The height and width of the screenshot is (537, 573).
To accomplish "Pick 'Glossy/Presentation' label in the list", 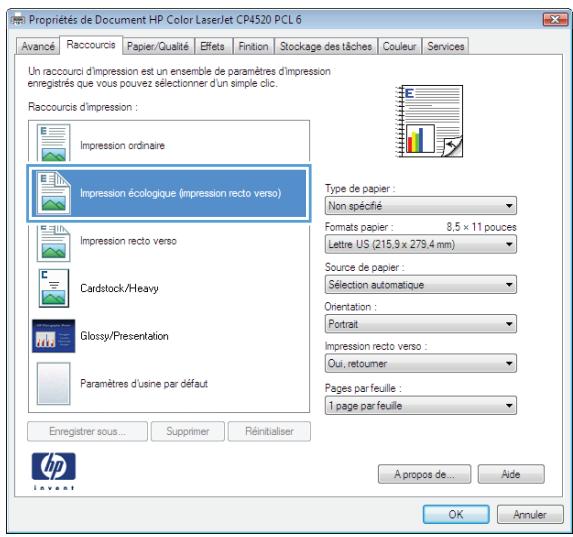I will (124, 336).
